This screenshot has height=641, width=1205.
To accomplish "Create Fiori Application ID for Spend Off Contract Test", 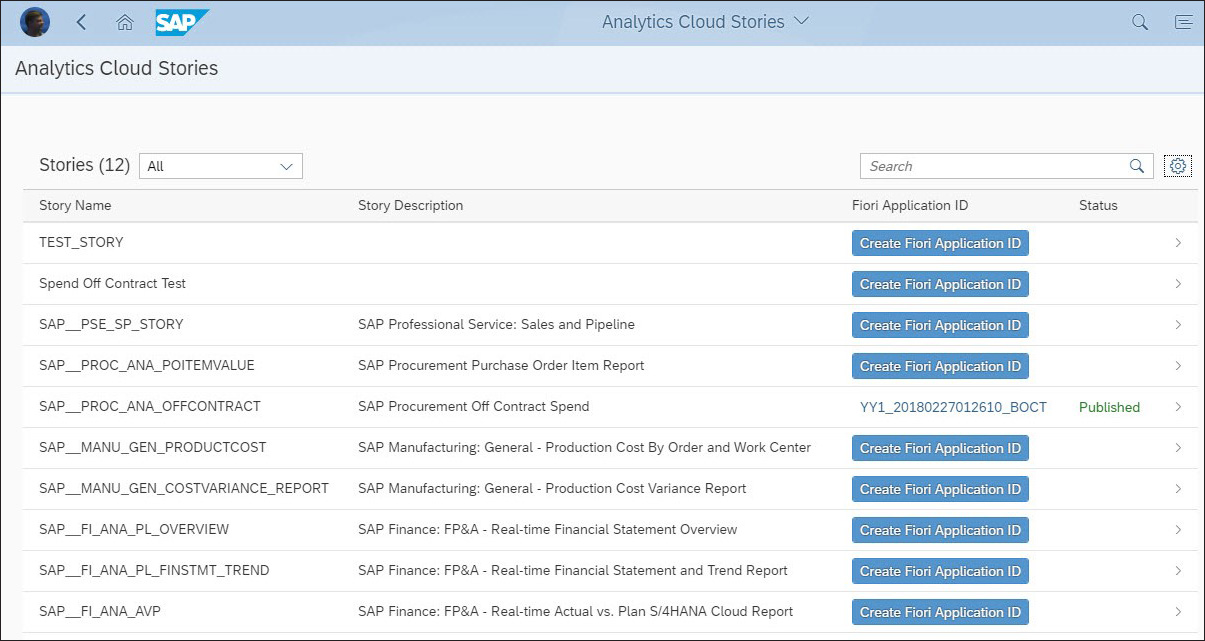I will (940, 284).
